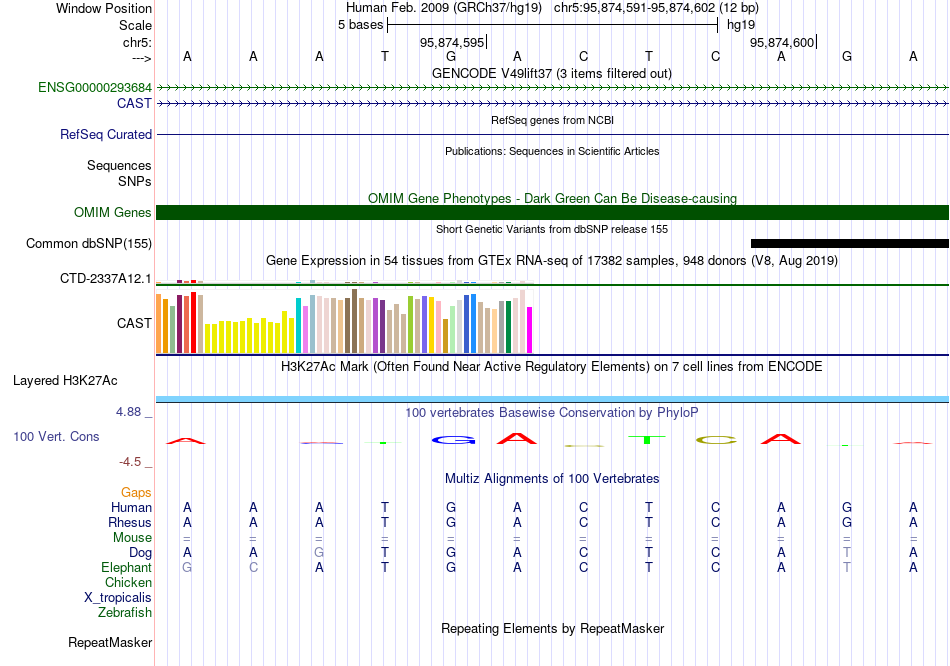Screen dimensions: 950x666
Task: Click the blue G PhyloP conservation logo
Action: [x=453, y=440]
